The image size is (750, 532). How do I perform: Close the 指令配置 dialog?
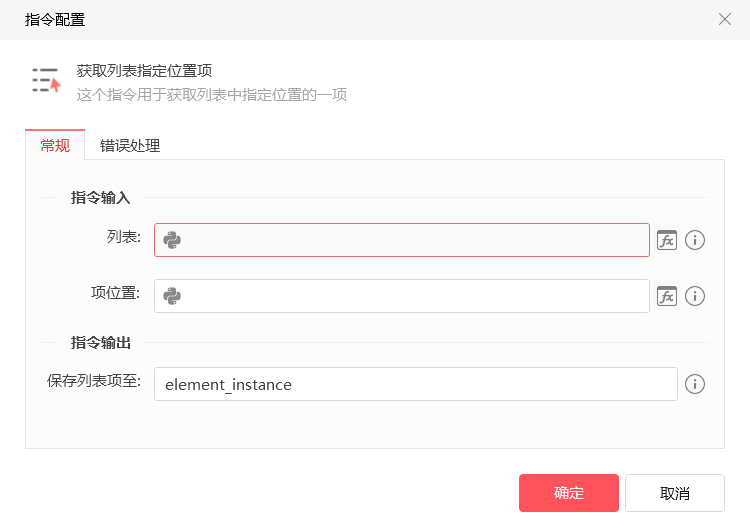tap(725, 19)
